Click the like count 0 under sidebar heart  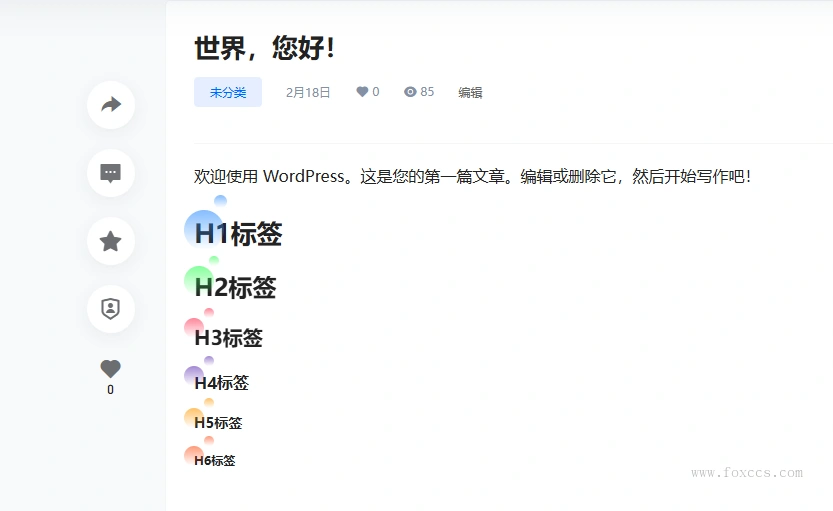click(x=110, y=390)
